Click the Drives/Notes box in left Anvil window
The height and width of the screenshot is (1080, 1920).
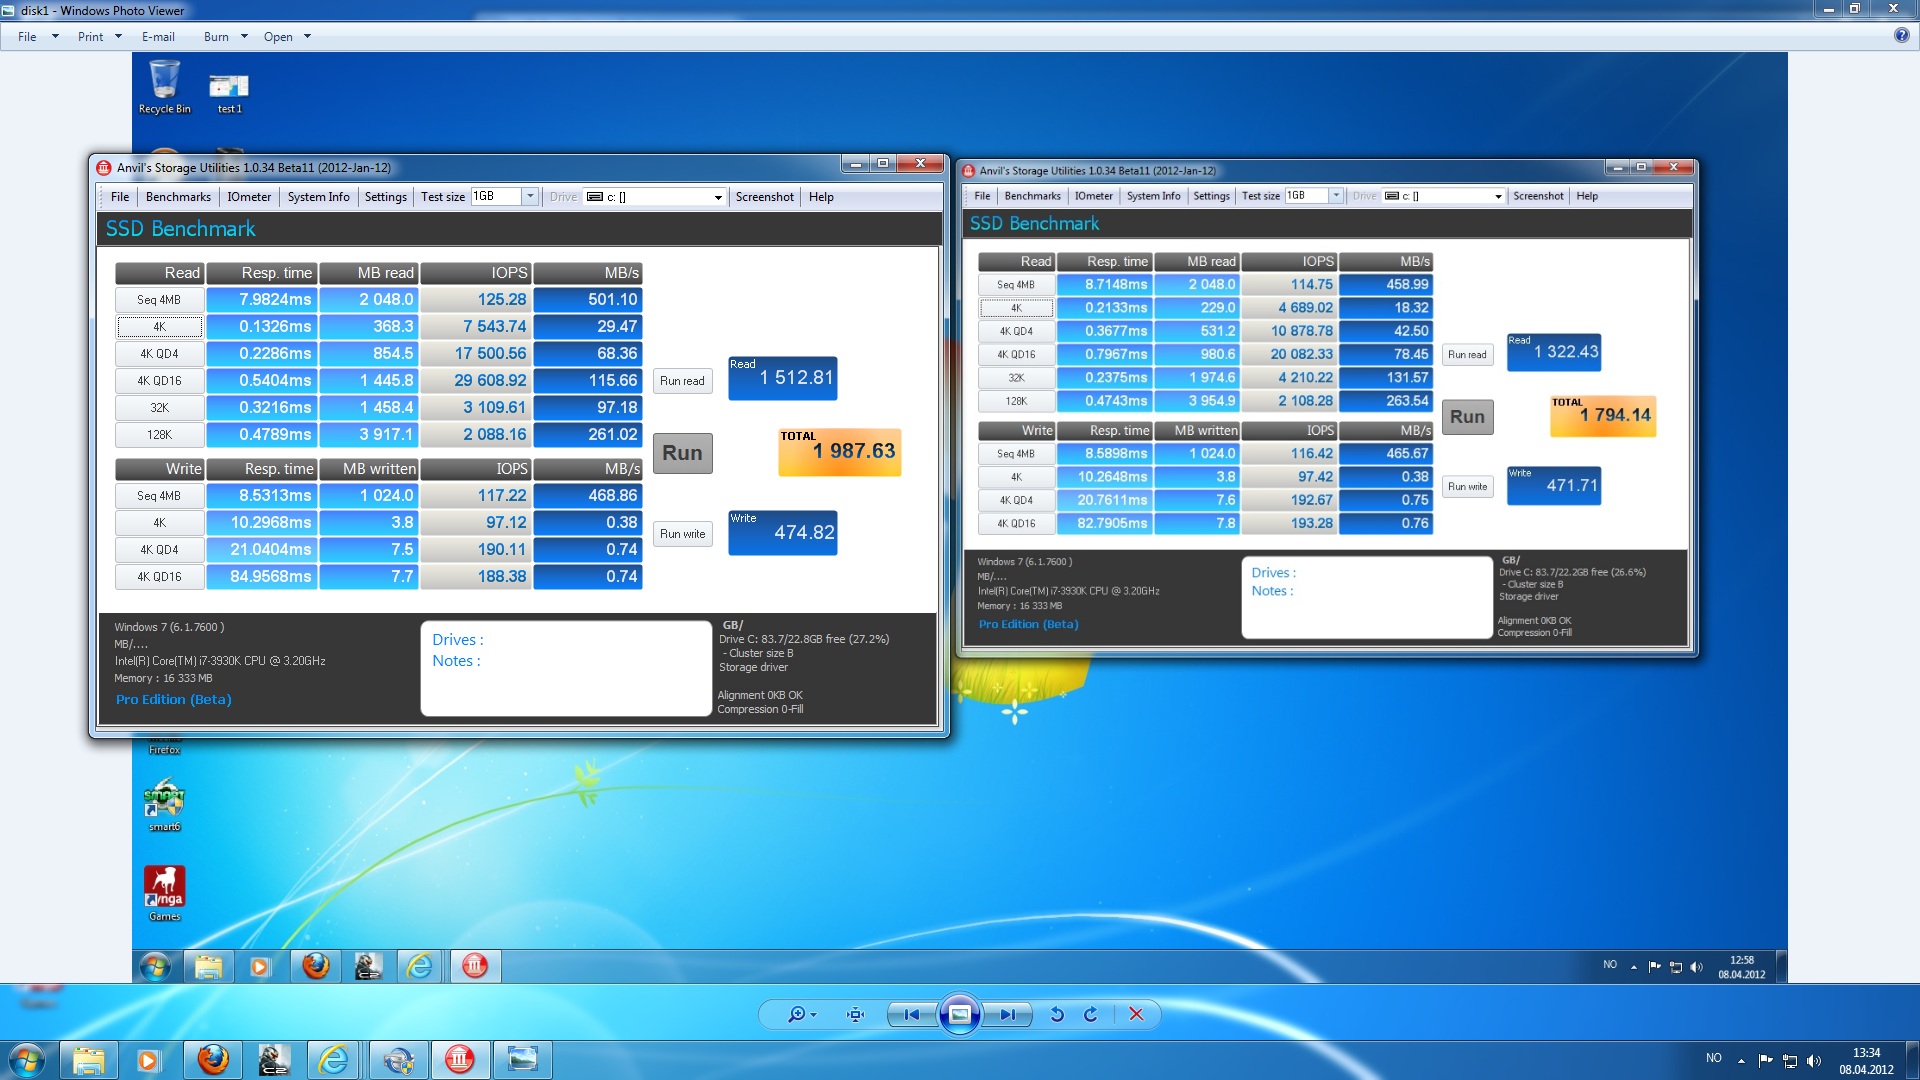point(566,668)
